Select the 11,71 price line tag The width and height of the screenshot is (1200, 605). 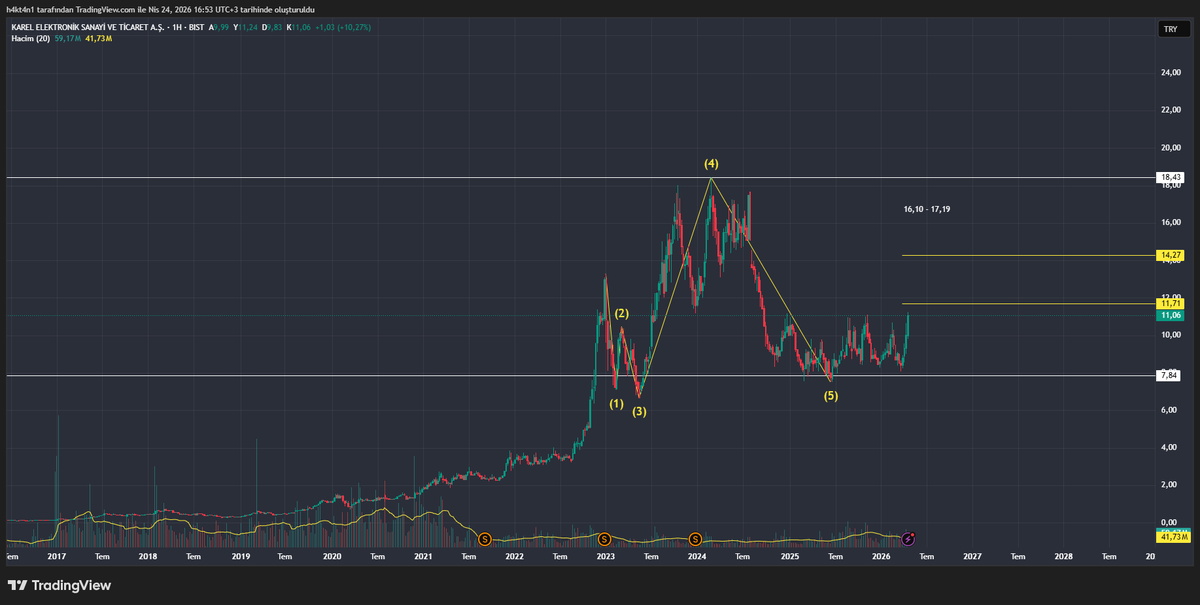coord(1170,302)
